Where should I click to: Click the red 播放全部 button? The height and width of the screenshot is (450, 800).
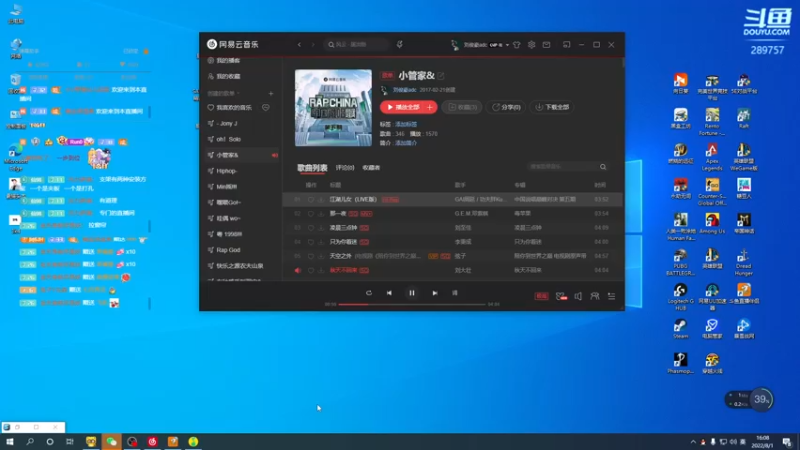[x=402, y=107]
